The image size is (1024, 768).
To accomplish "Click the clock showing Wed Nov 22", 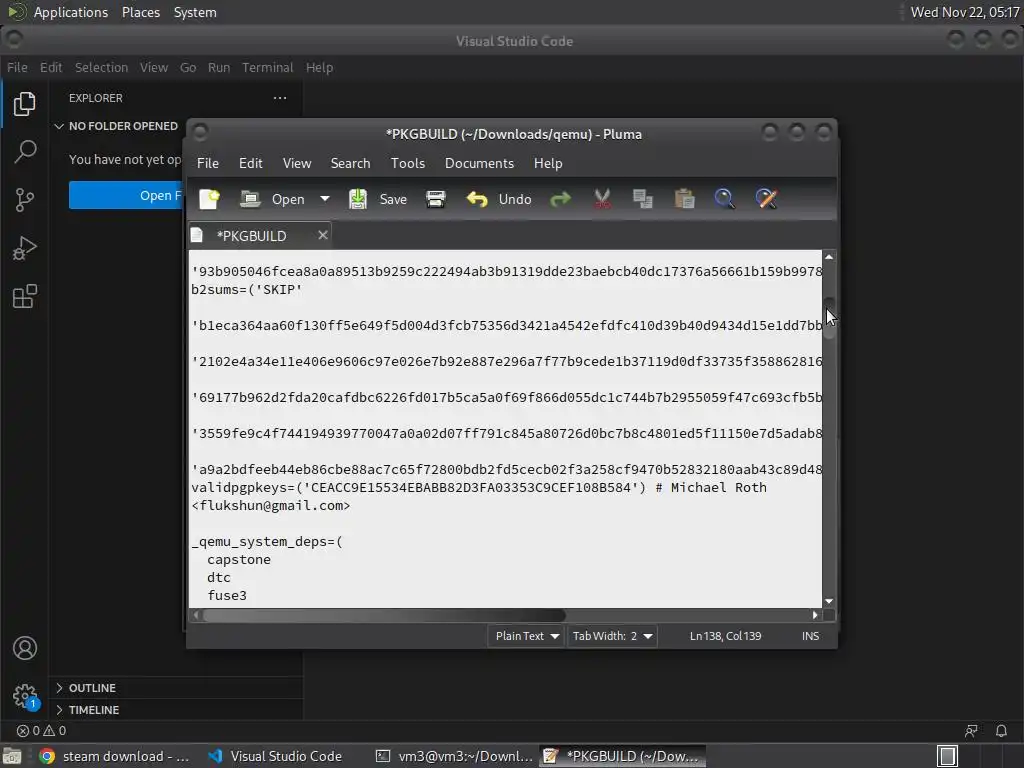I will [x=965, y=12].
